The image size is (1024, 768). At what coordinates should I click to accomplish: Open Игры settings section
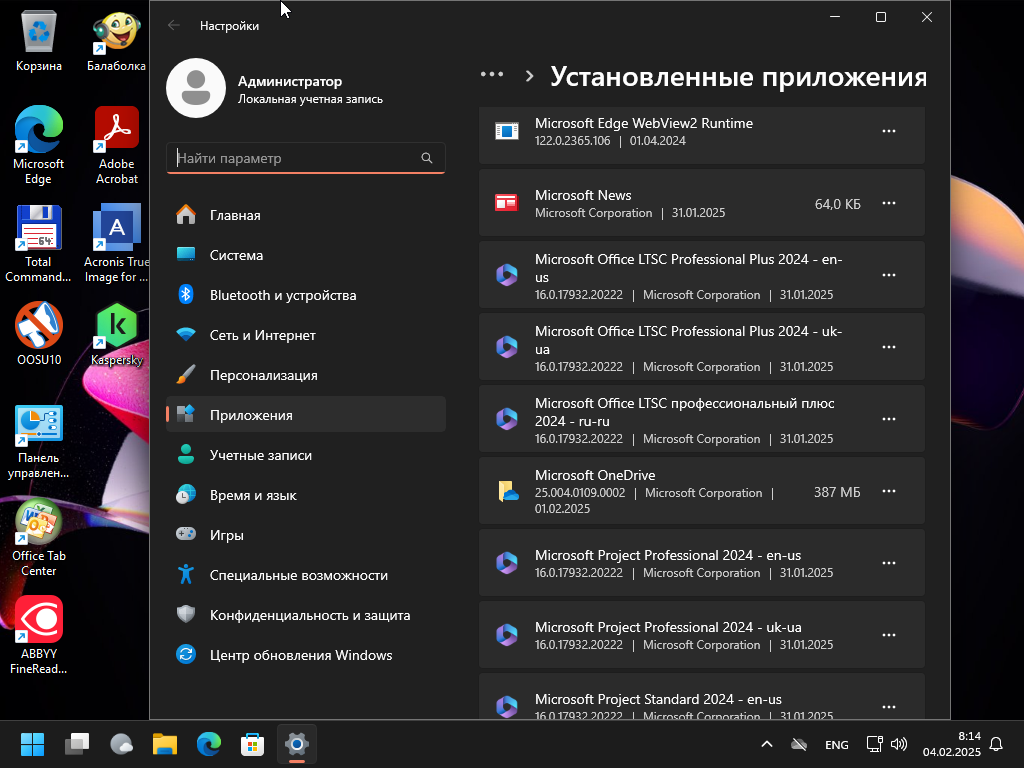pos(306,535)
